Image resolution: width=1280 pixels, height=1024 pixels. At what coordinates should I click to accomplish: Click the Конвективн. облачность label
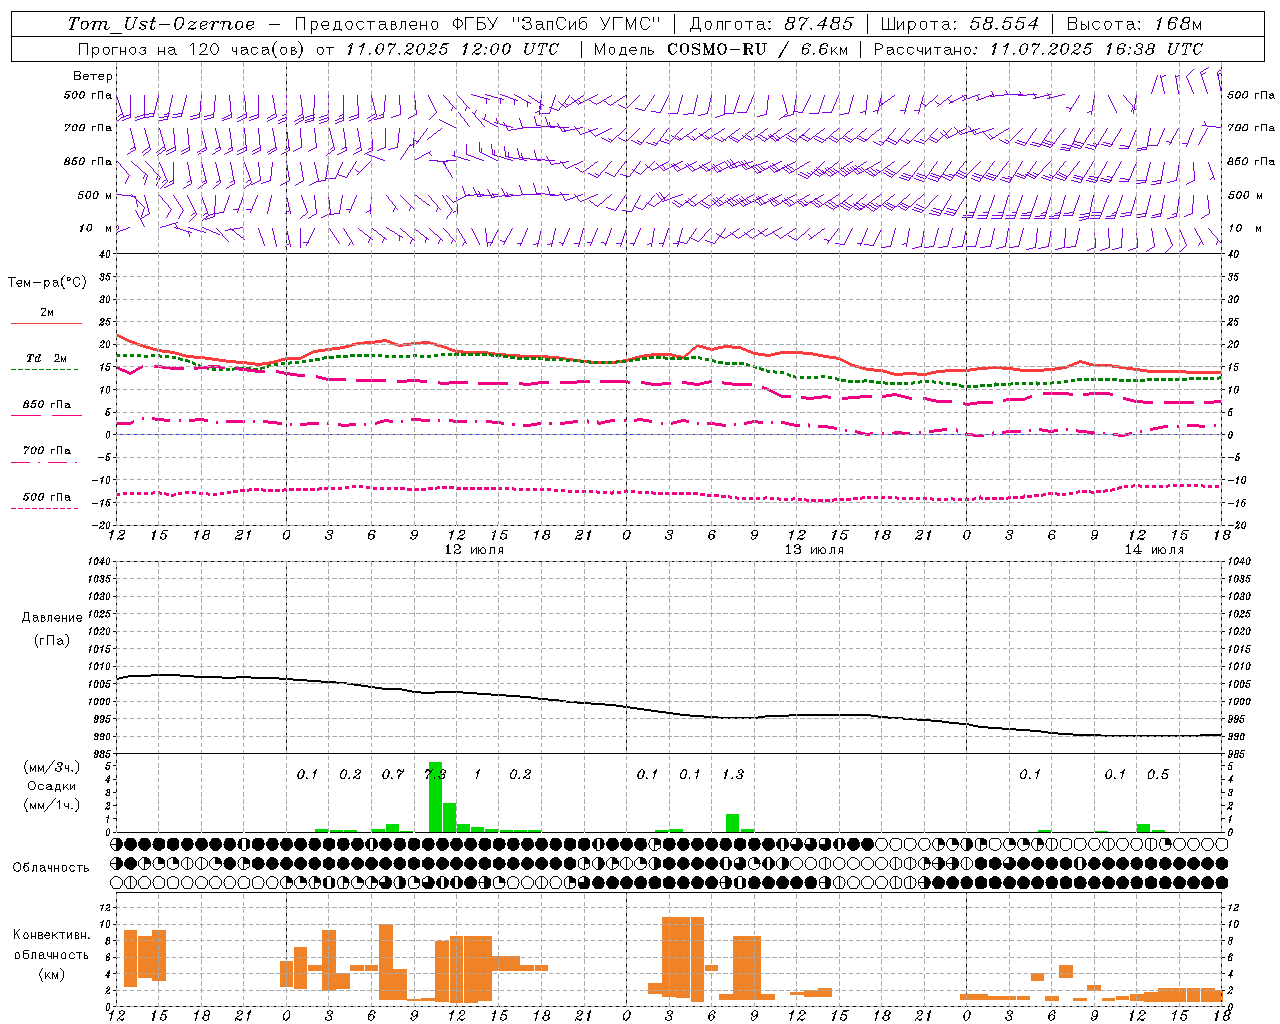pos(51,944)
